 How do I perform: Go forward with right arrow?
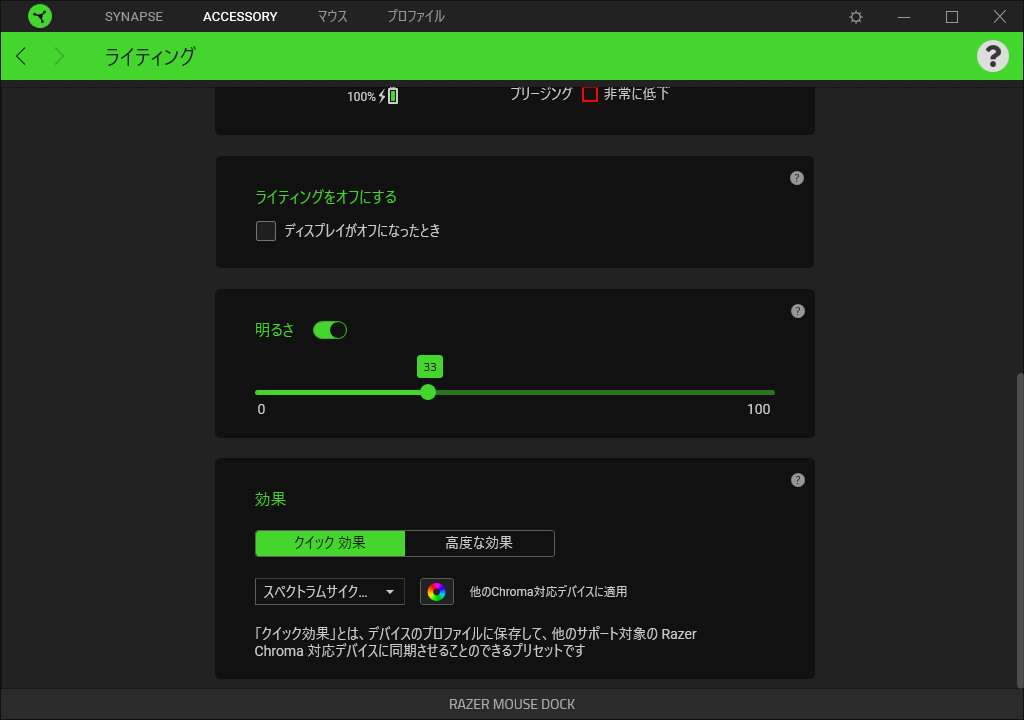click(x=59, y=56)
